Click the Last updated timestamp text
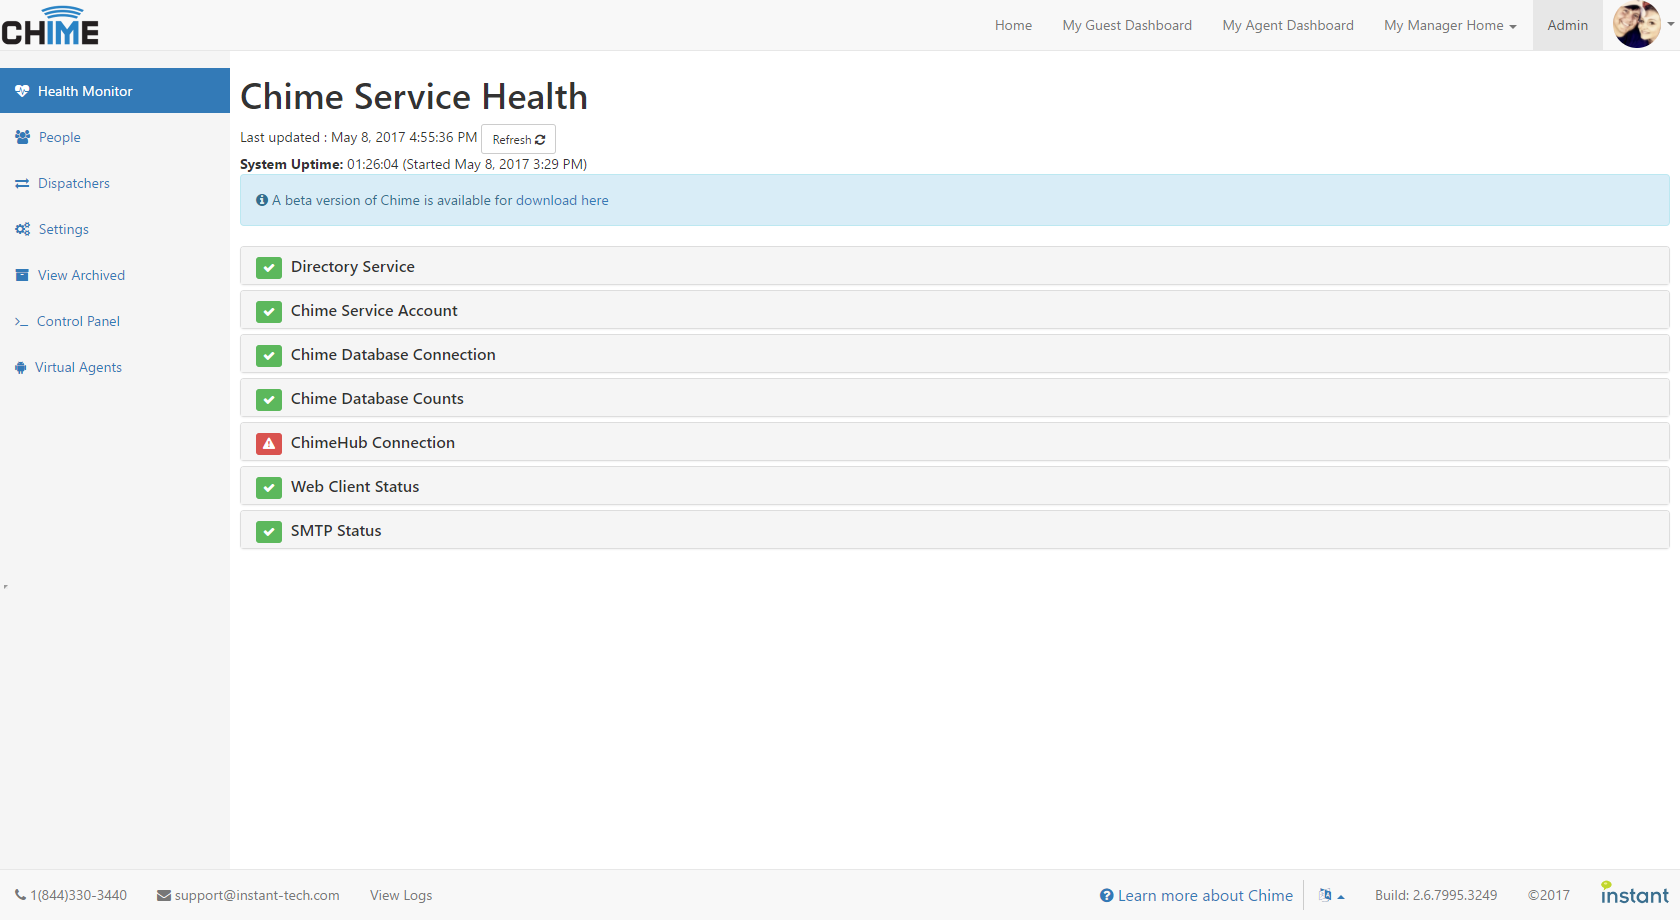The height and width of the screenshot is (920, 1680). [x=359, y=137]
